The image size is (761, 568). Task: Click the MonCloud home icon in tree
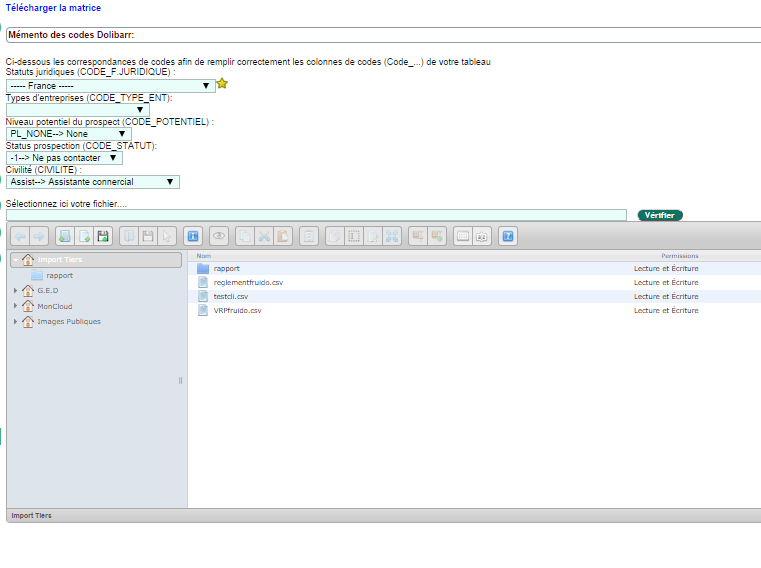[28, 306]
